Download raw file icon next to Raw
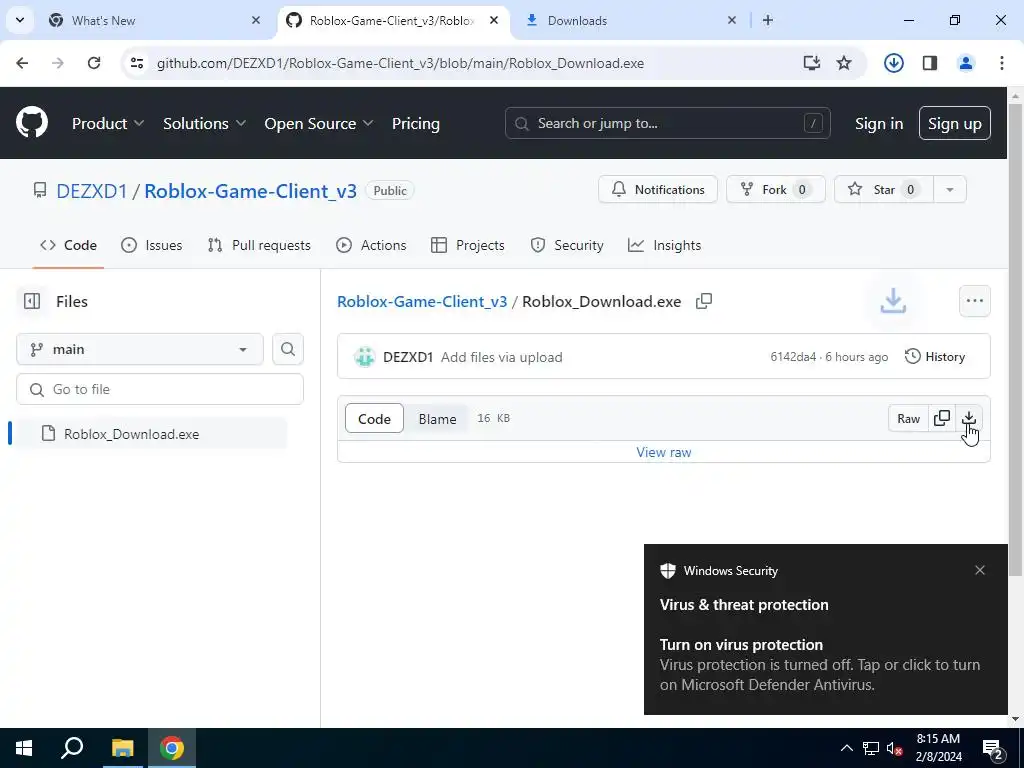Viewport: 1024px width, 768px height. [x=968, y=418]
